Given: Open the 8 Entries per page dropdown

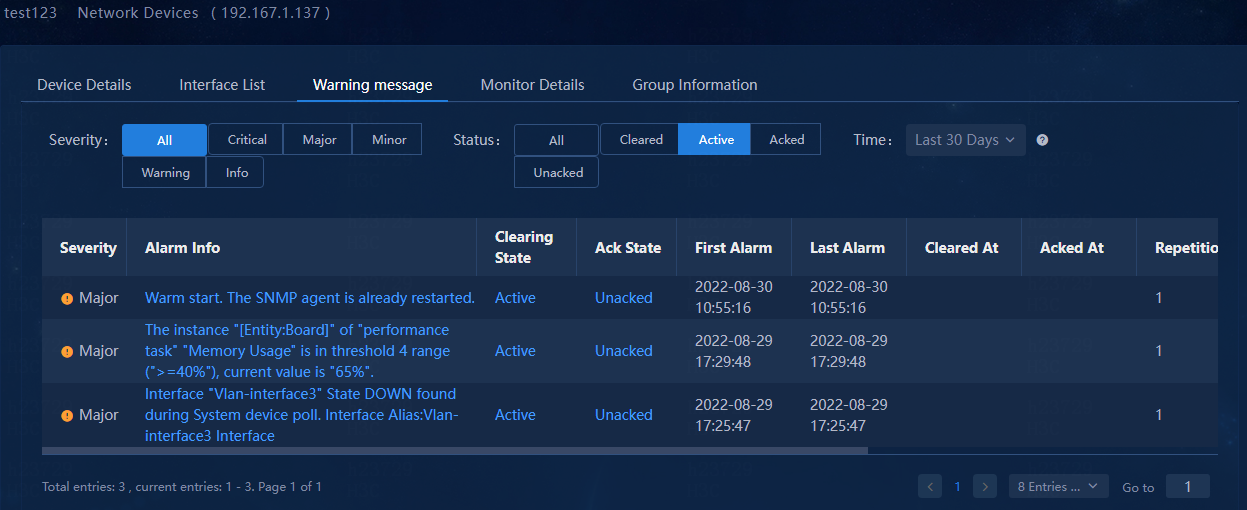Looking at the screenshot, I should [x=1058, y=486].
